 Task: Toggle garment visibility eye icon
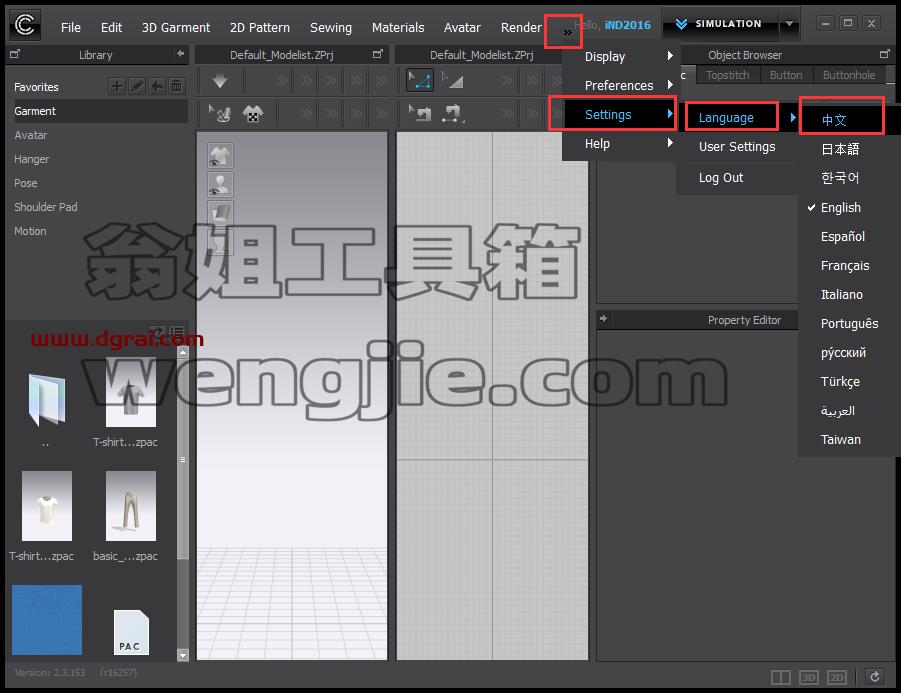220,156
